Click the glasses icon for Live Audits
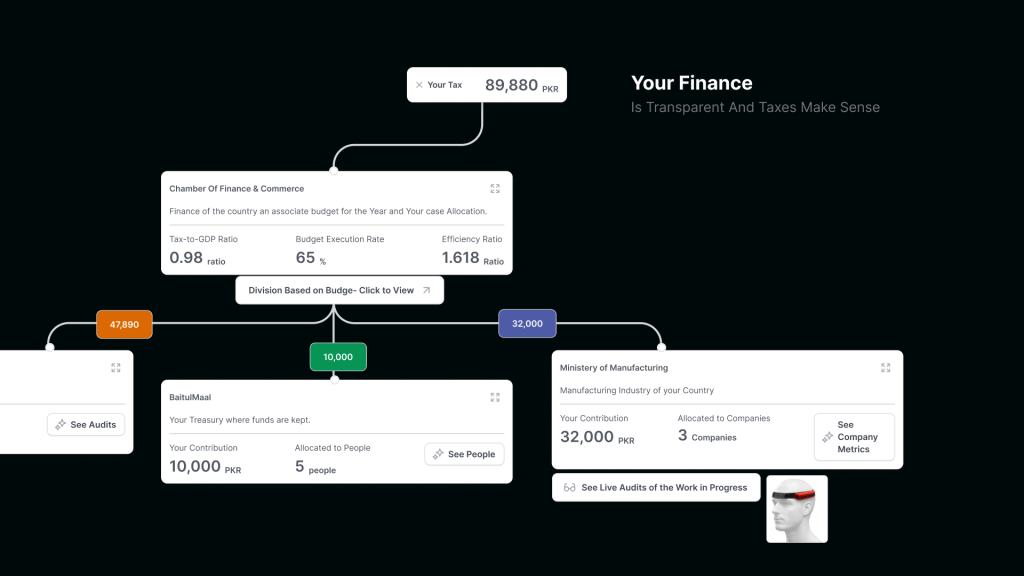The width and height of the screenshot is (1024, 576). click(x=569, y=488)
